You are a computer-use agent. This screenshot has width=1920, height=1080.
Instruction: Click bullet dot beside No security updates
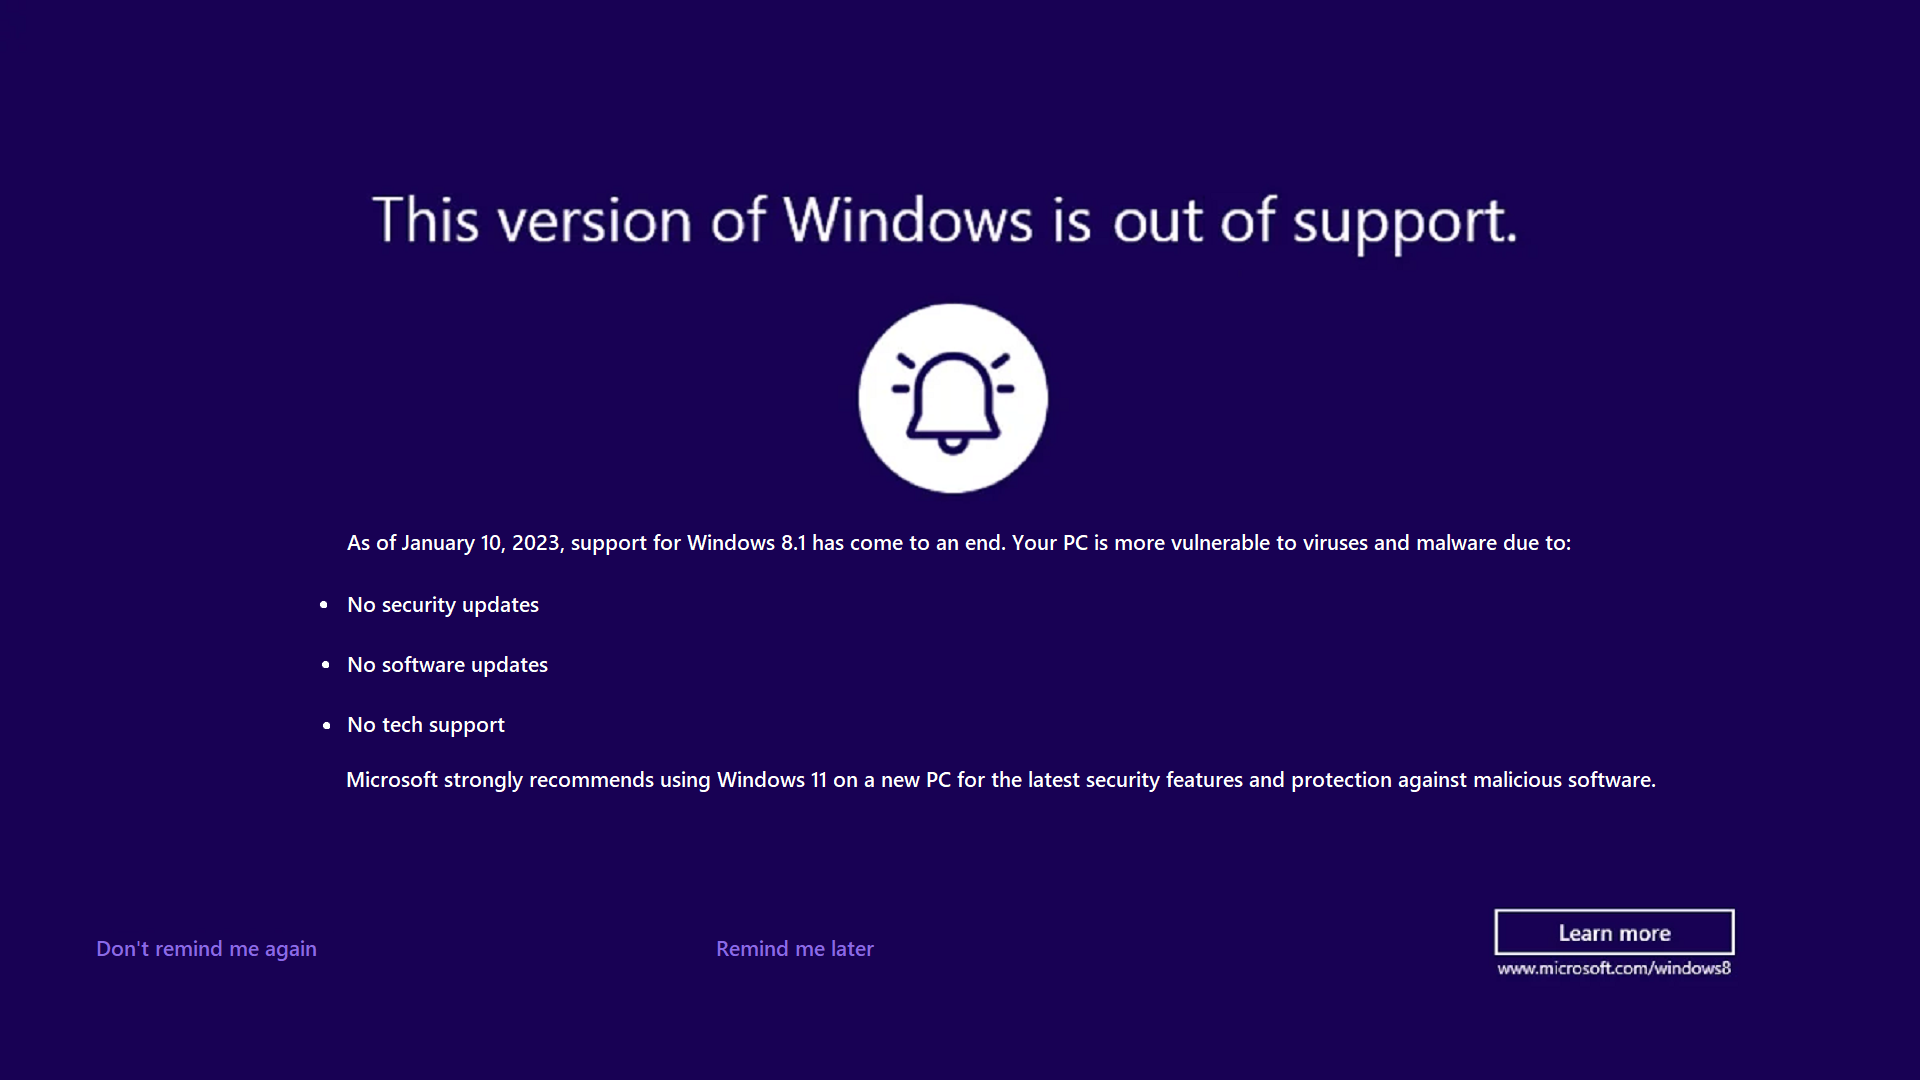point(324,605)
